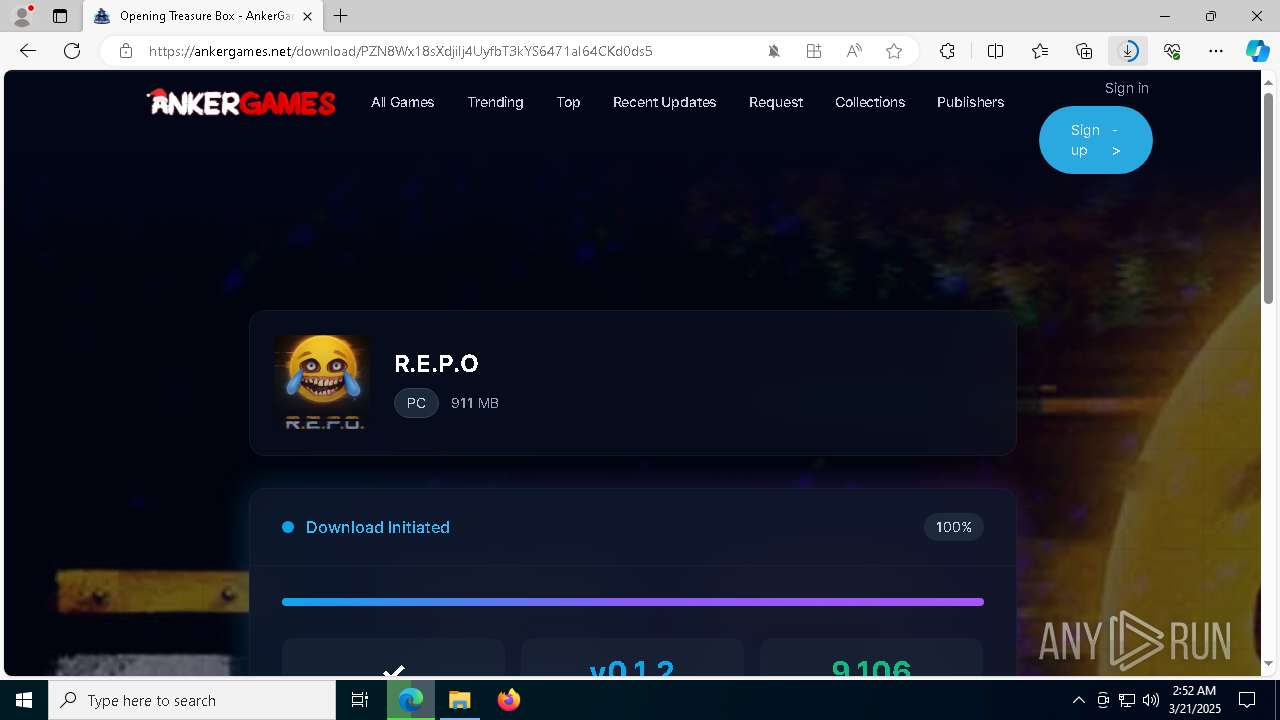The height and width of the screenshot is (720, 1280).
Task: Click the browser Back arrow
Action: pyautogui.click(x=28, y=51)
